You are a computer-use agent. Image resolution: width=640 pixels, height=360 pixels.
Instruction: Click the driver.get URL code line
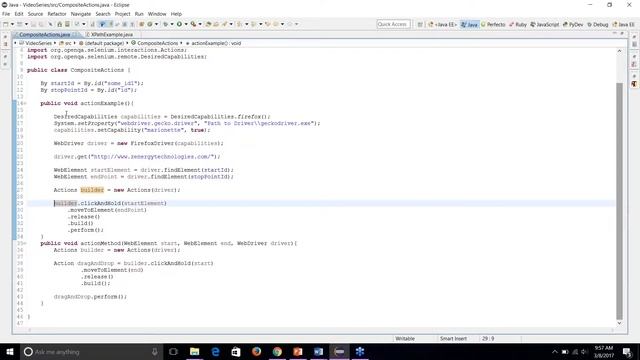[137, 157]
